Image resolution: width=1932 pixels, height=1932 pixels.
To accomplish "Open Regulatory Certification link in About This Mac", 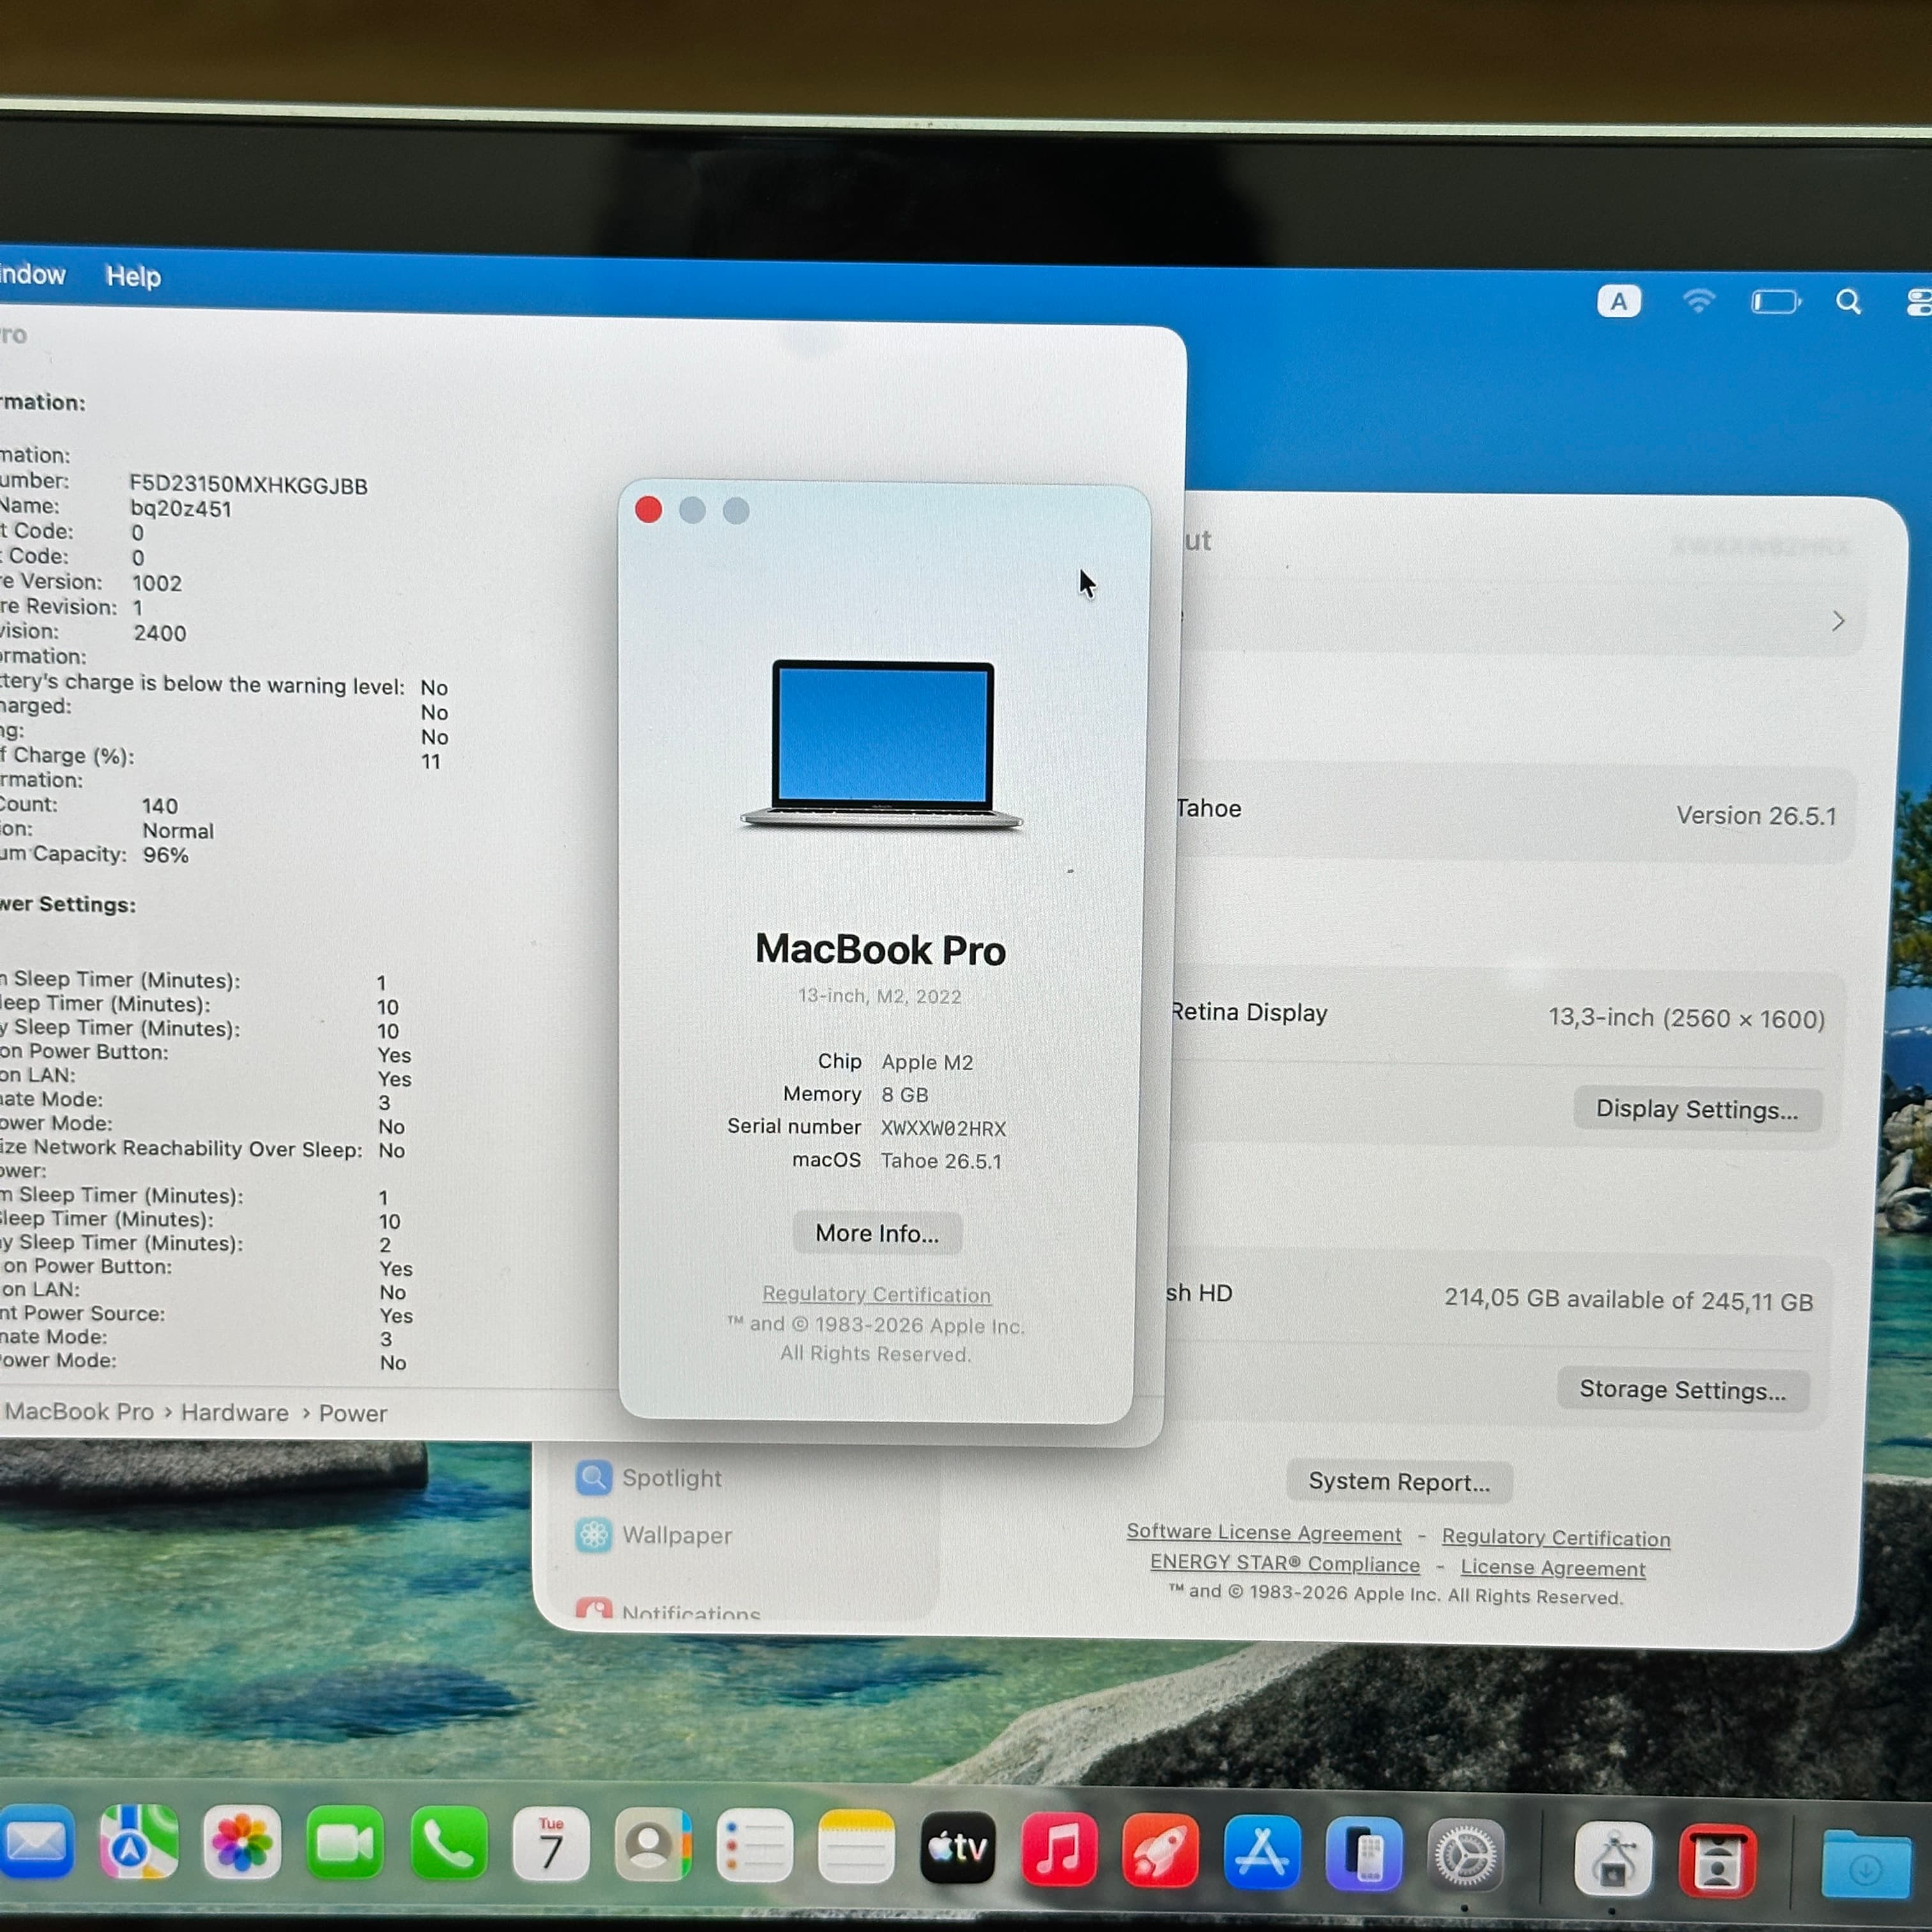I will (877, 1294).
